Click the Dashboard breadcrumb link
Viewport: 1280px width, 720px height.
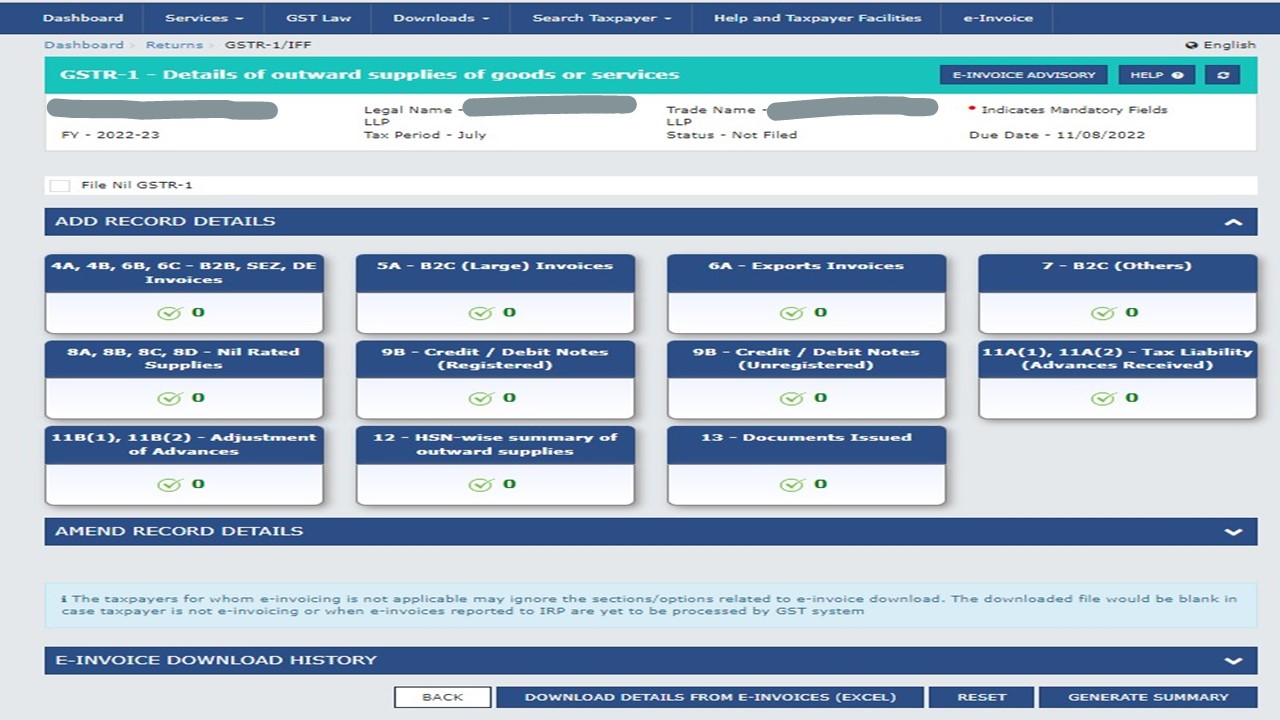[84, 45]
